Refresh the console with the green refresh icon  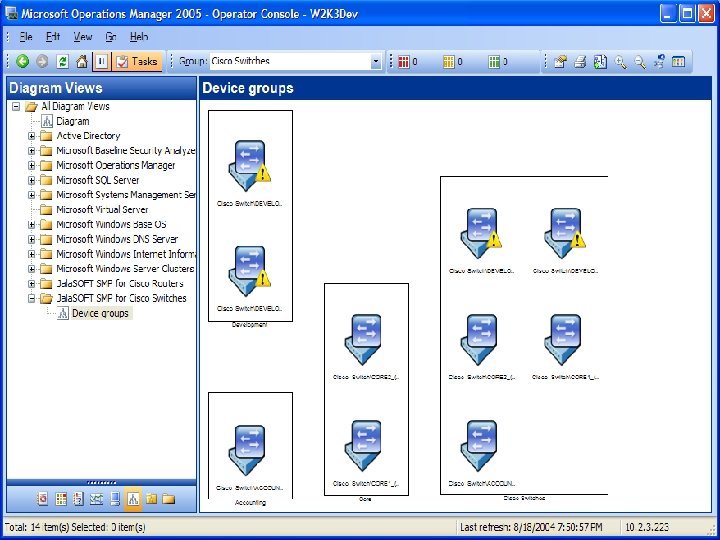coord(62,62)
